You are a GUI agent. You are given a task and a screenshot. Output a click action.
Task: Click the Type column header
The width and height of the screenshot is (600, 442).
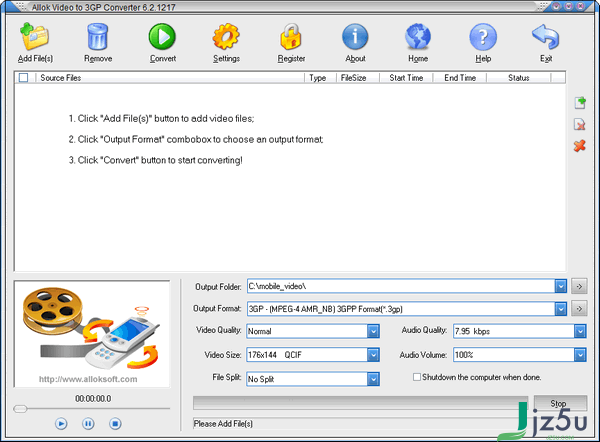320,78
